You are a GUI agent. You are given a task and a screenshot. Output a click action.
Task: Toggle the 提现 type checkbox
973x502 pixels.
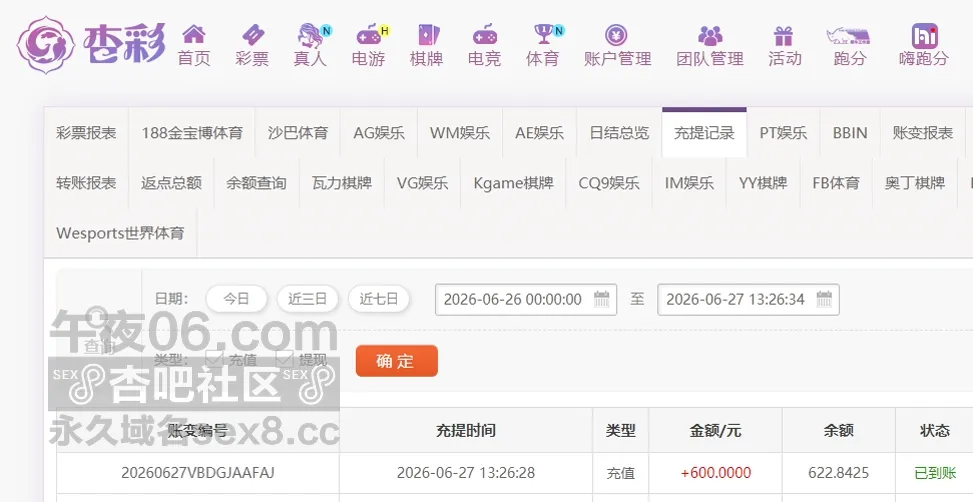tap(284, 358)
